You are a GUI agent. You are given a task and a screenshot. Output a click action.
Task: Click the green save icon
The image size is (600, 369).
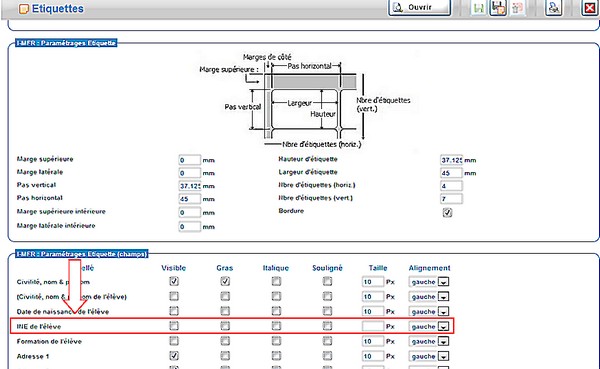[x=478, y=8]
